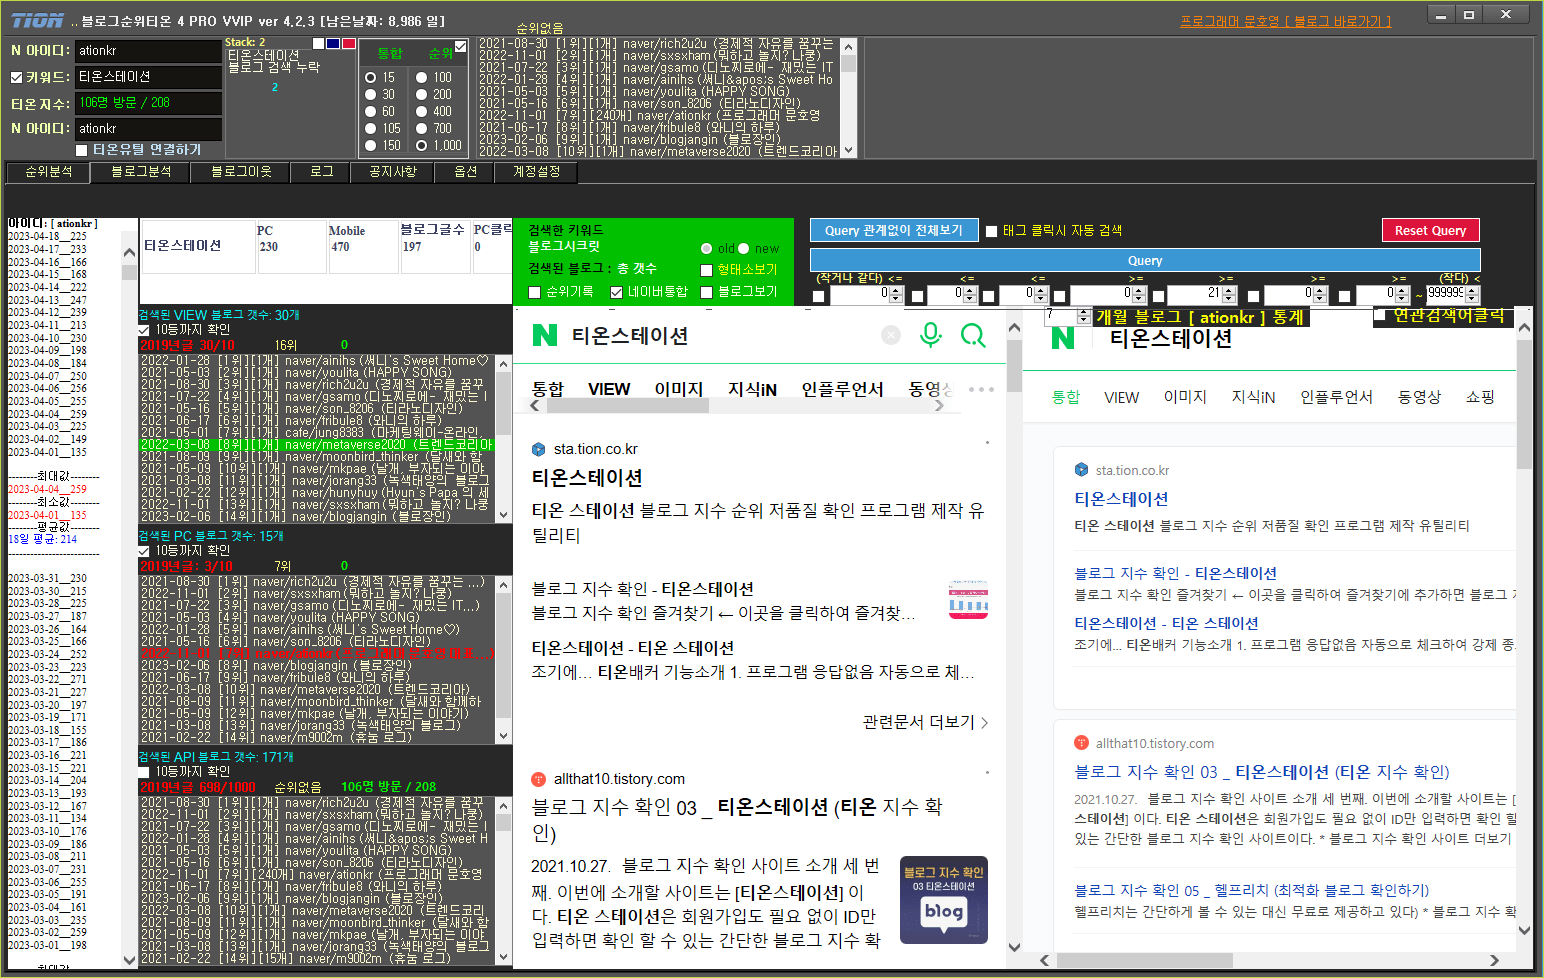
Task: Click Query 관계없이 전체보기 button
Action: 894,230
